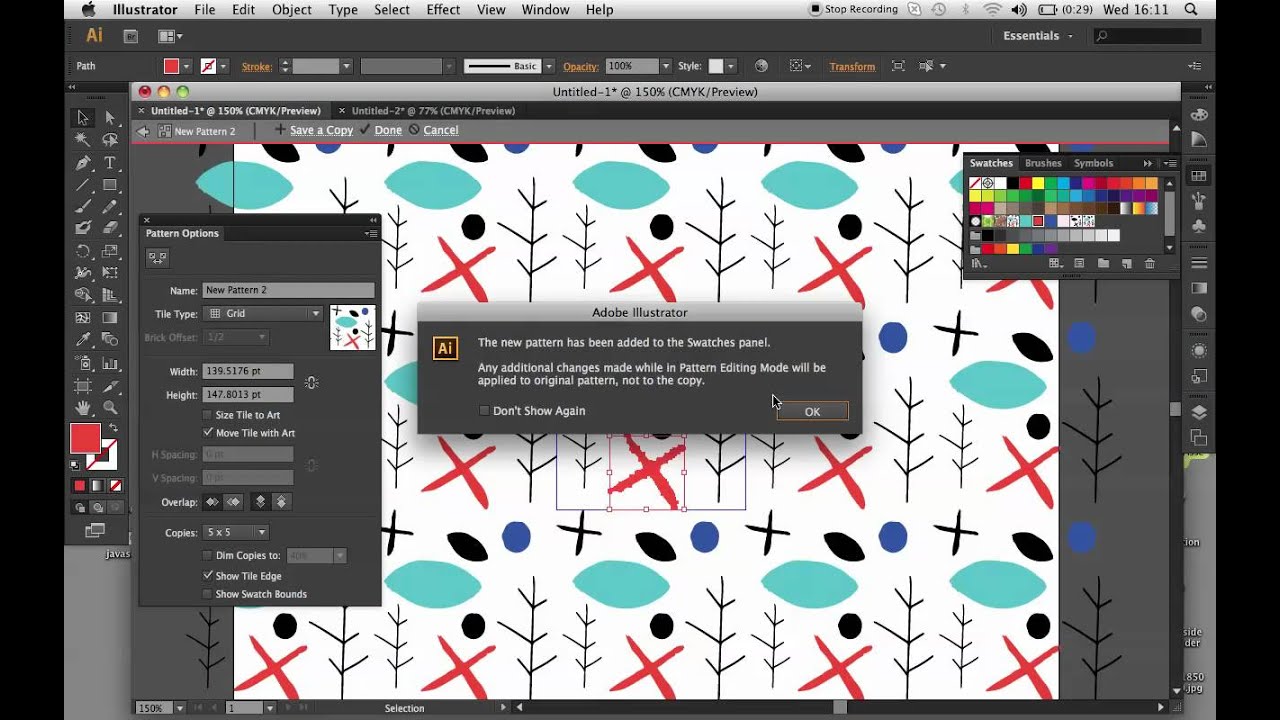Select the Pen tool
Viewport: 1280px width, 720px height.
(x=83, y=162)
